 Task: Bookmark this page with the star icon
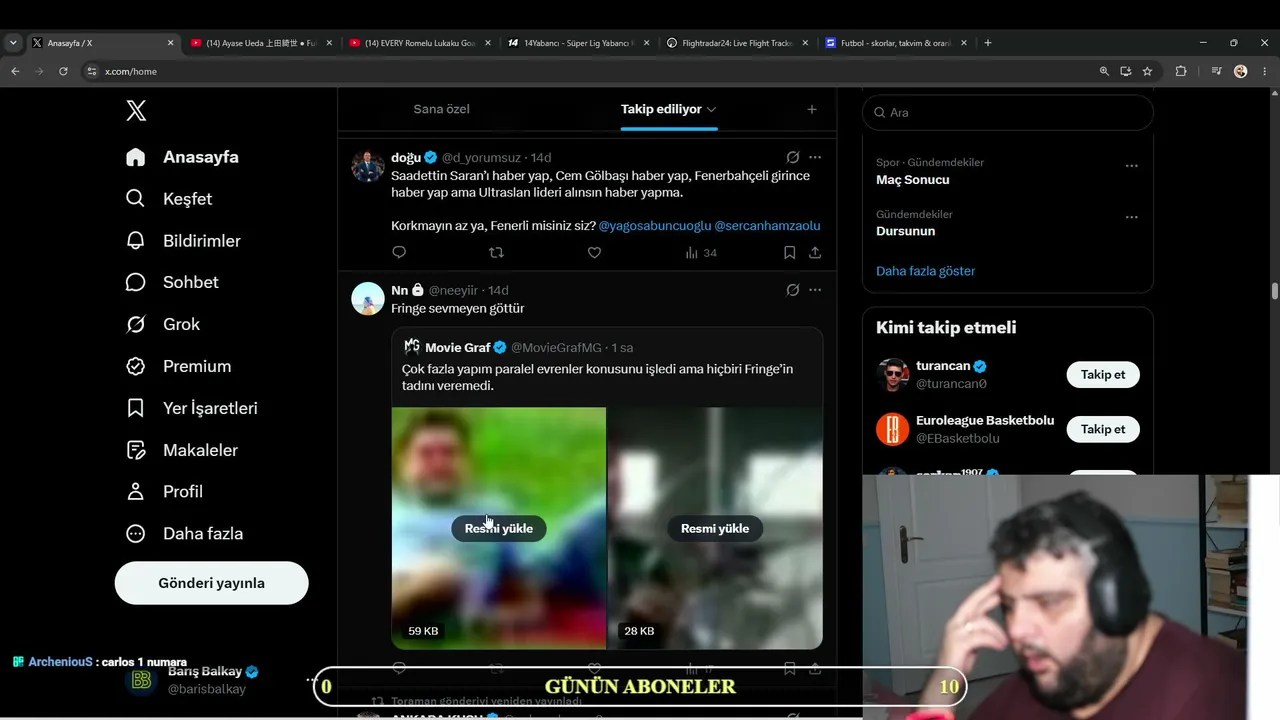click(1147, 71)
